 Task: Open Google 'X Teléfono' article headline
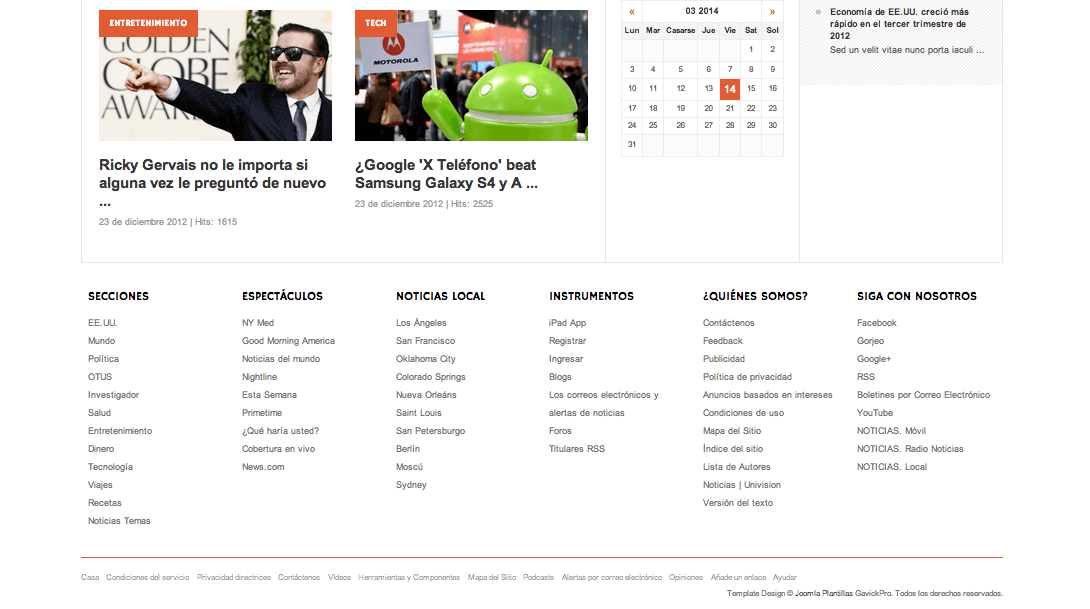(446, 174)
